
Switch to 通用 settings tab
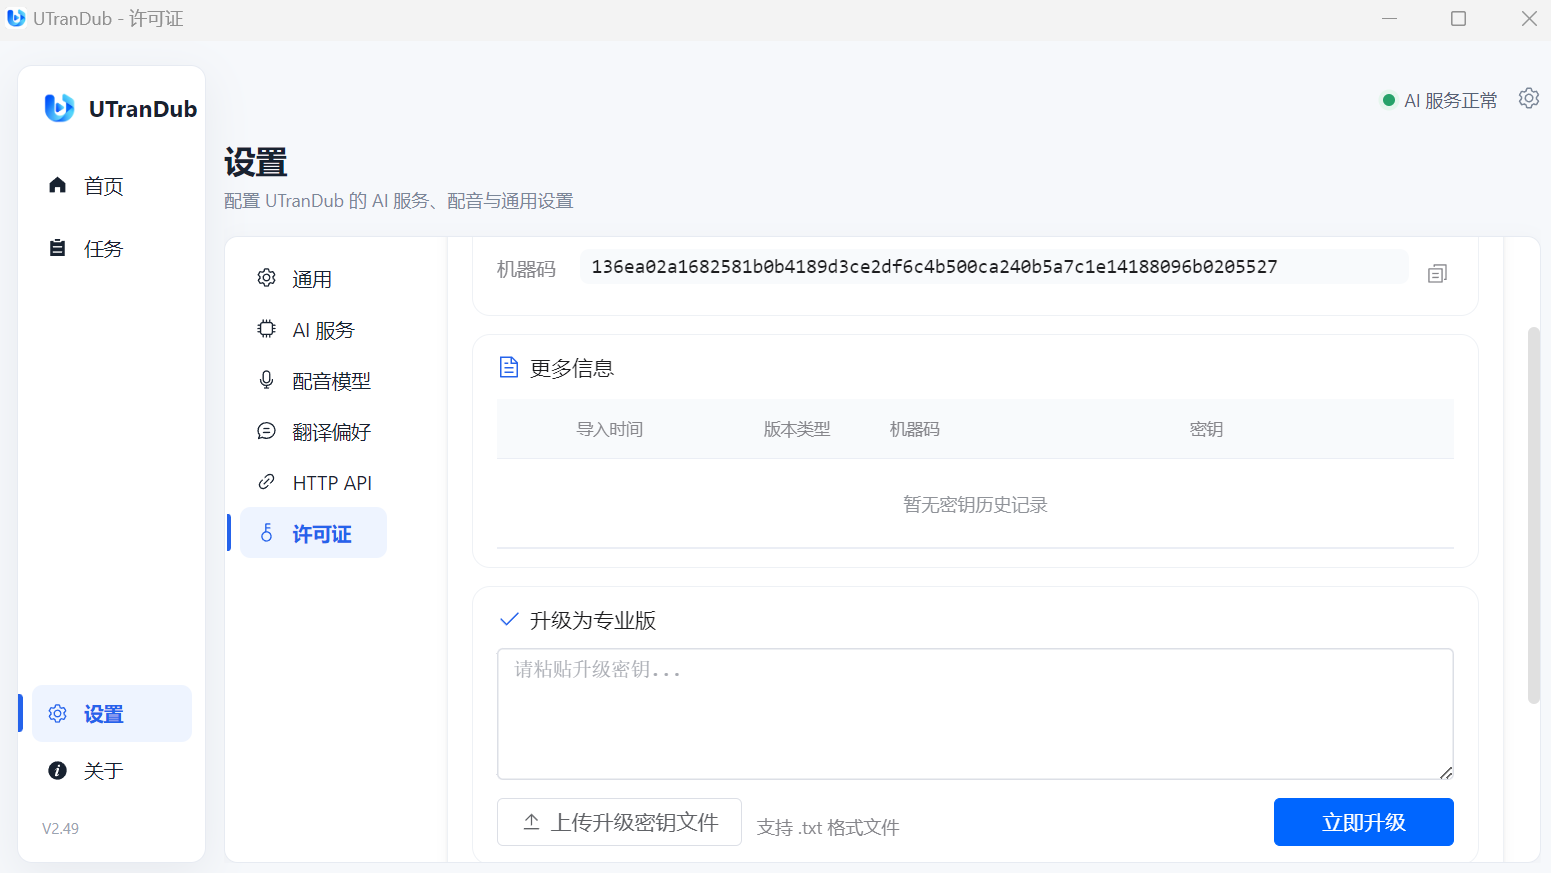(x=313, y=278)
